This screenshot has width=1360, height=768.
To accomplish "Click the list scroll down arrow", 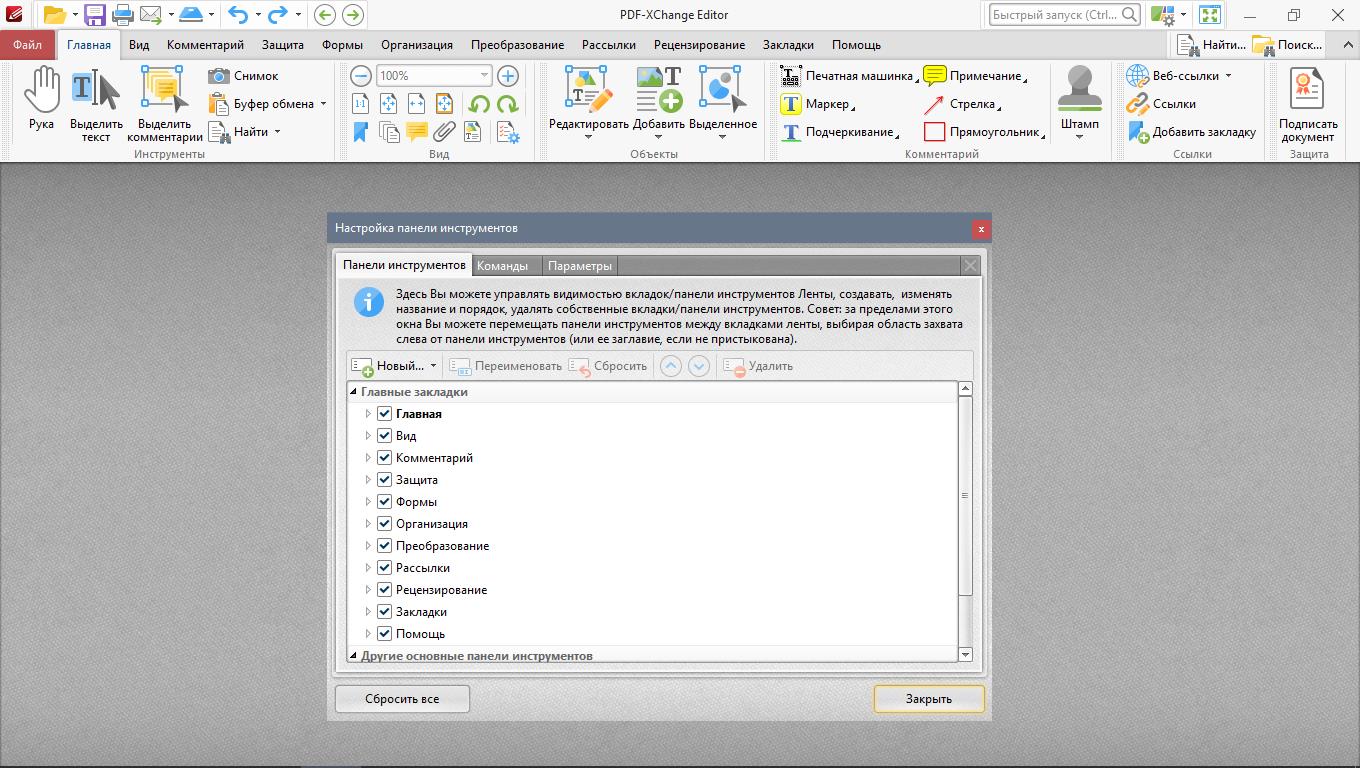I will coord(965,654).
